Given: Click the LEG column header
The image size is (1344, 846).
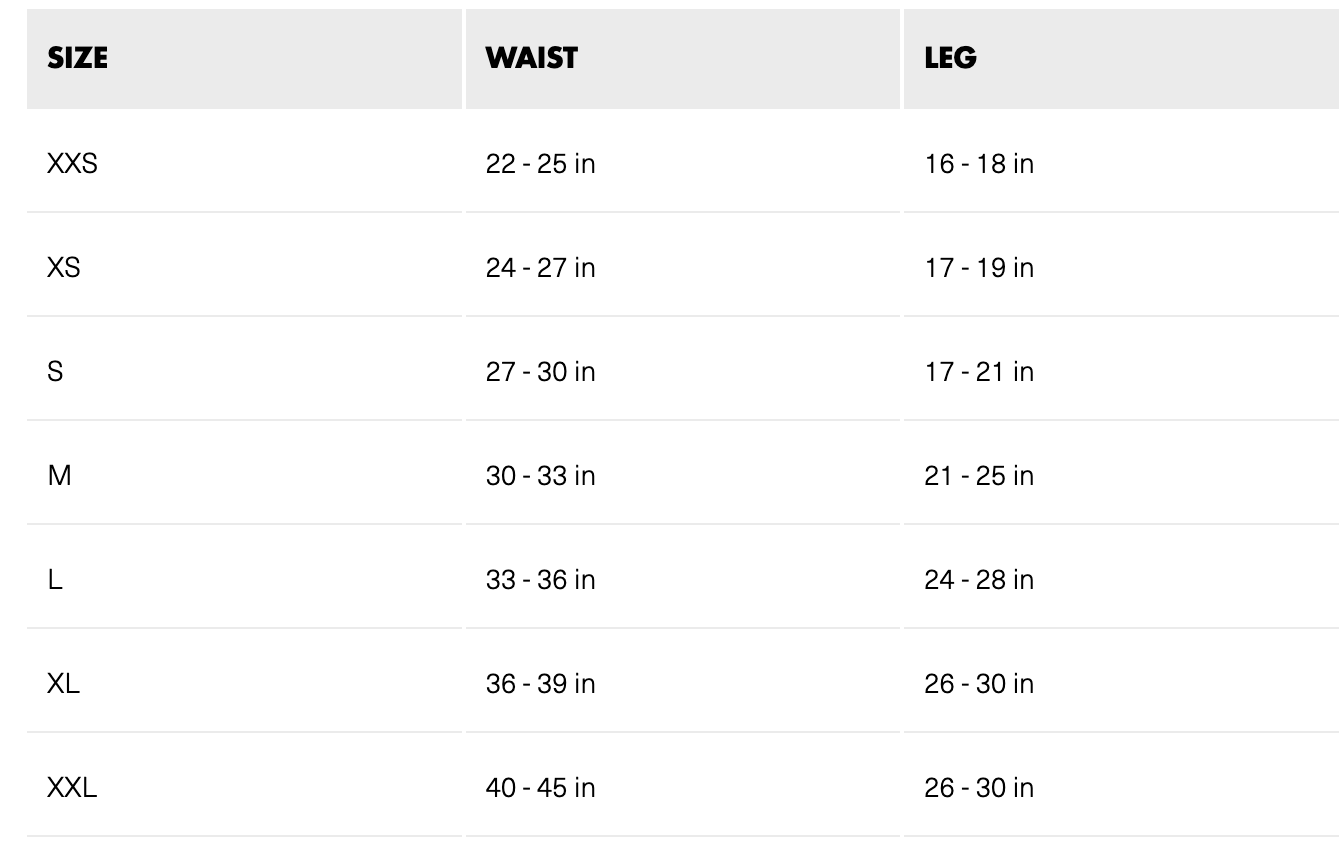Looking at the screenshot, I should coord(951,58).
